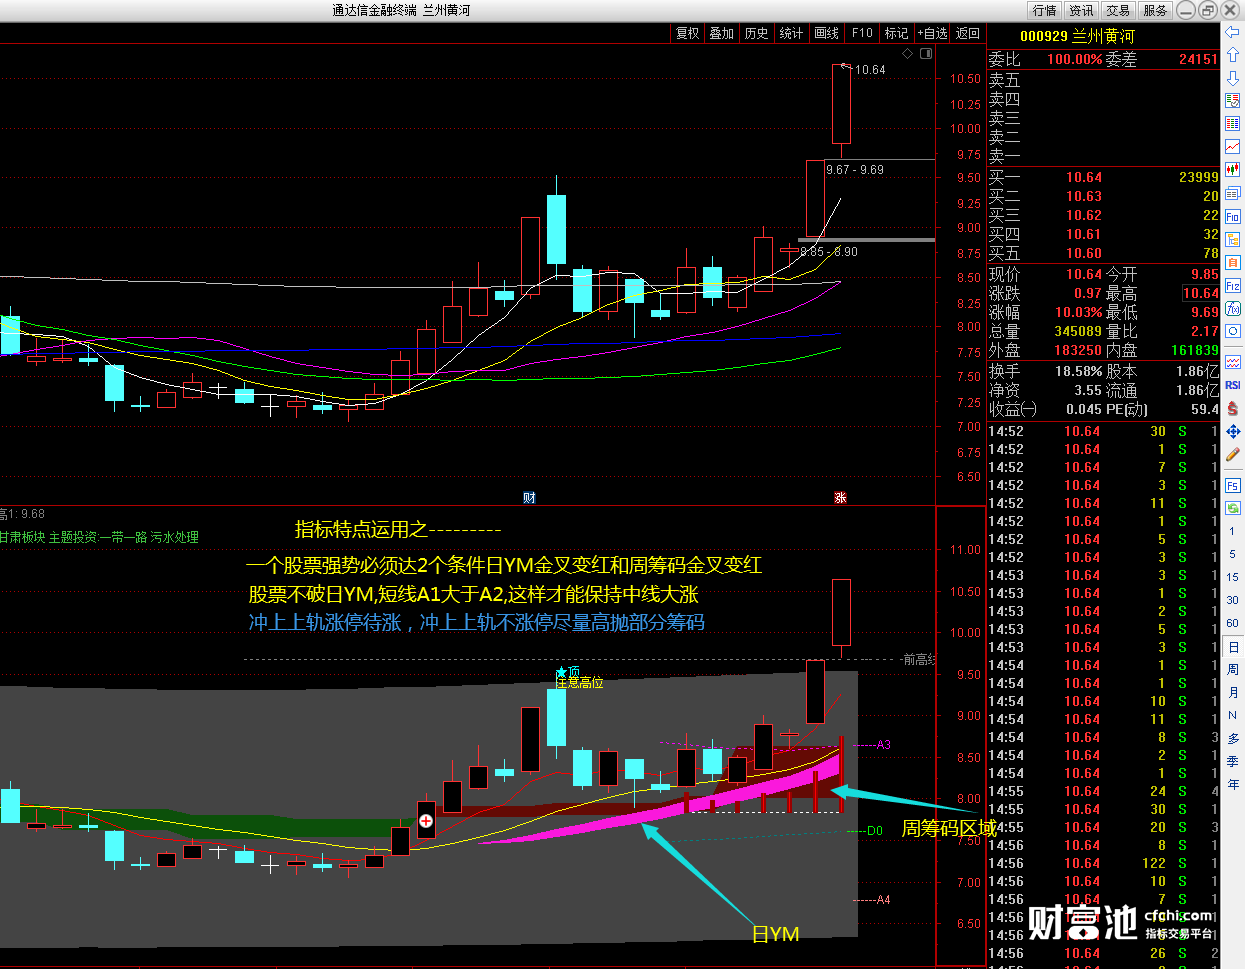Click the 委比 100.00% value
Screen dimensions: 1245x969
(1074, 59)
